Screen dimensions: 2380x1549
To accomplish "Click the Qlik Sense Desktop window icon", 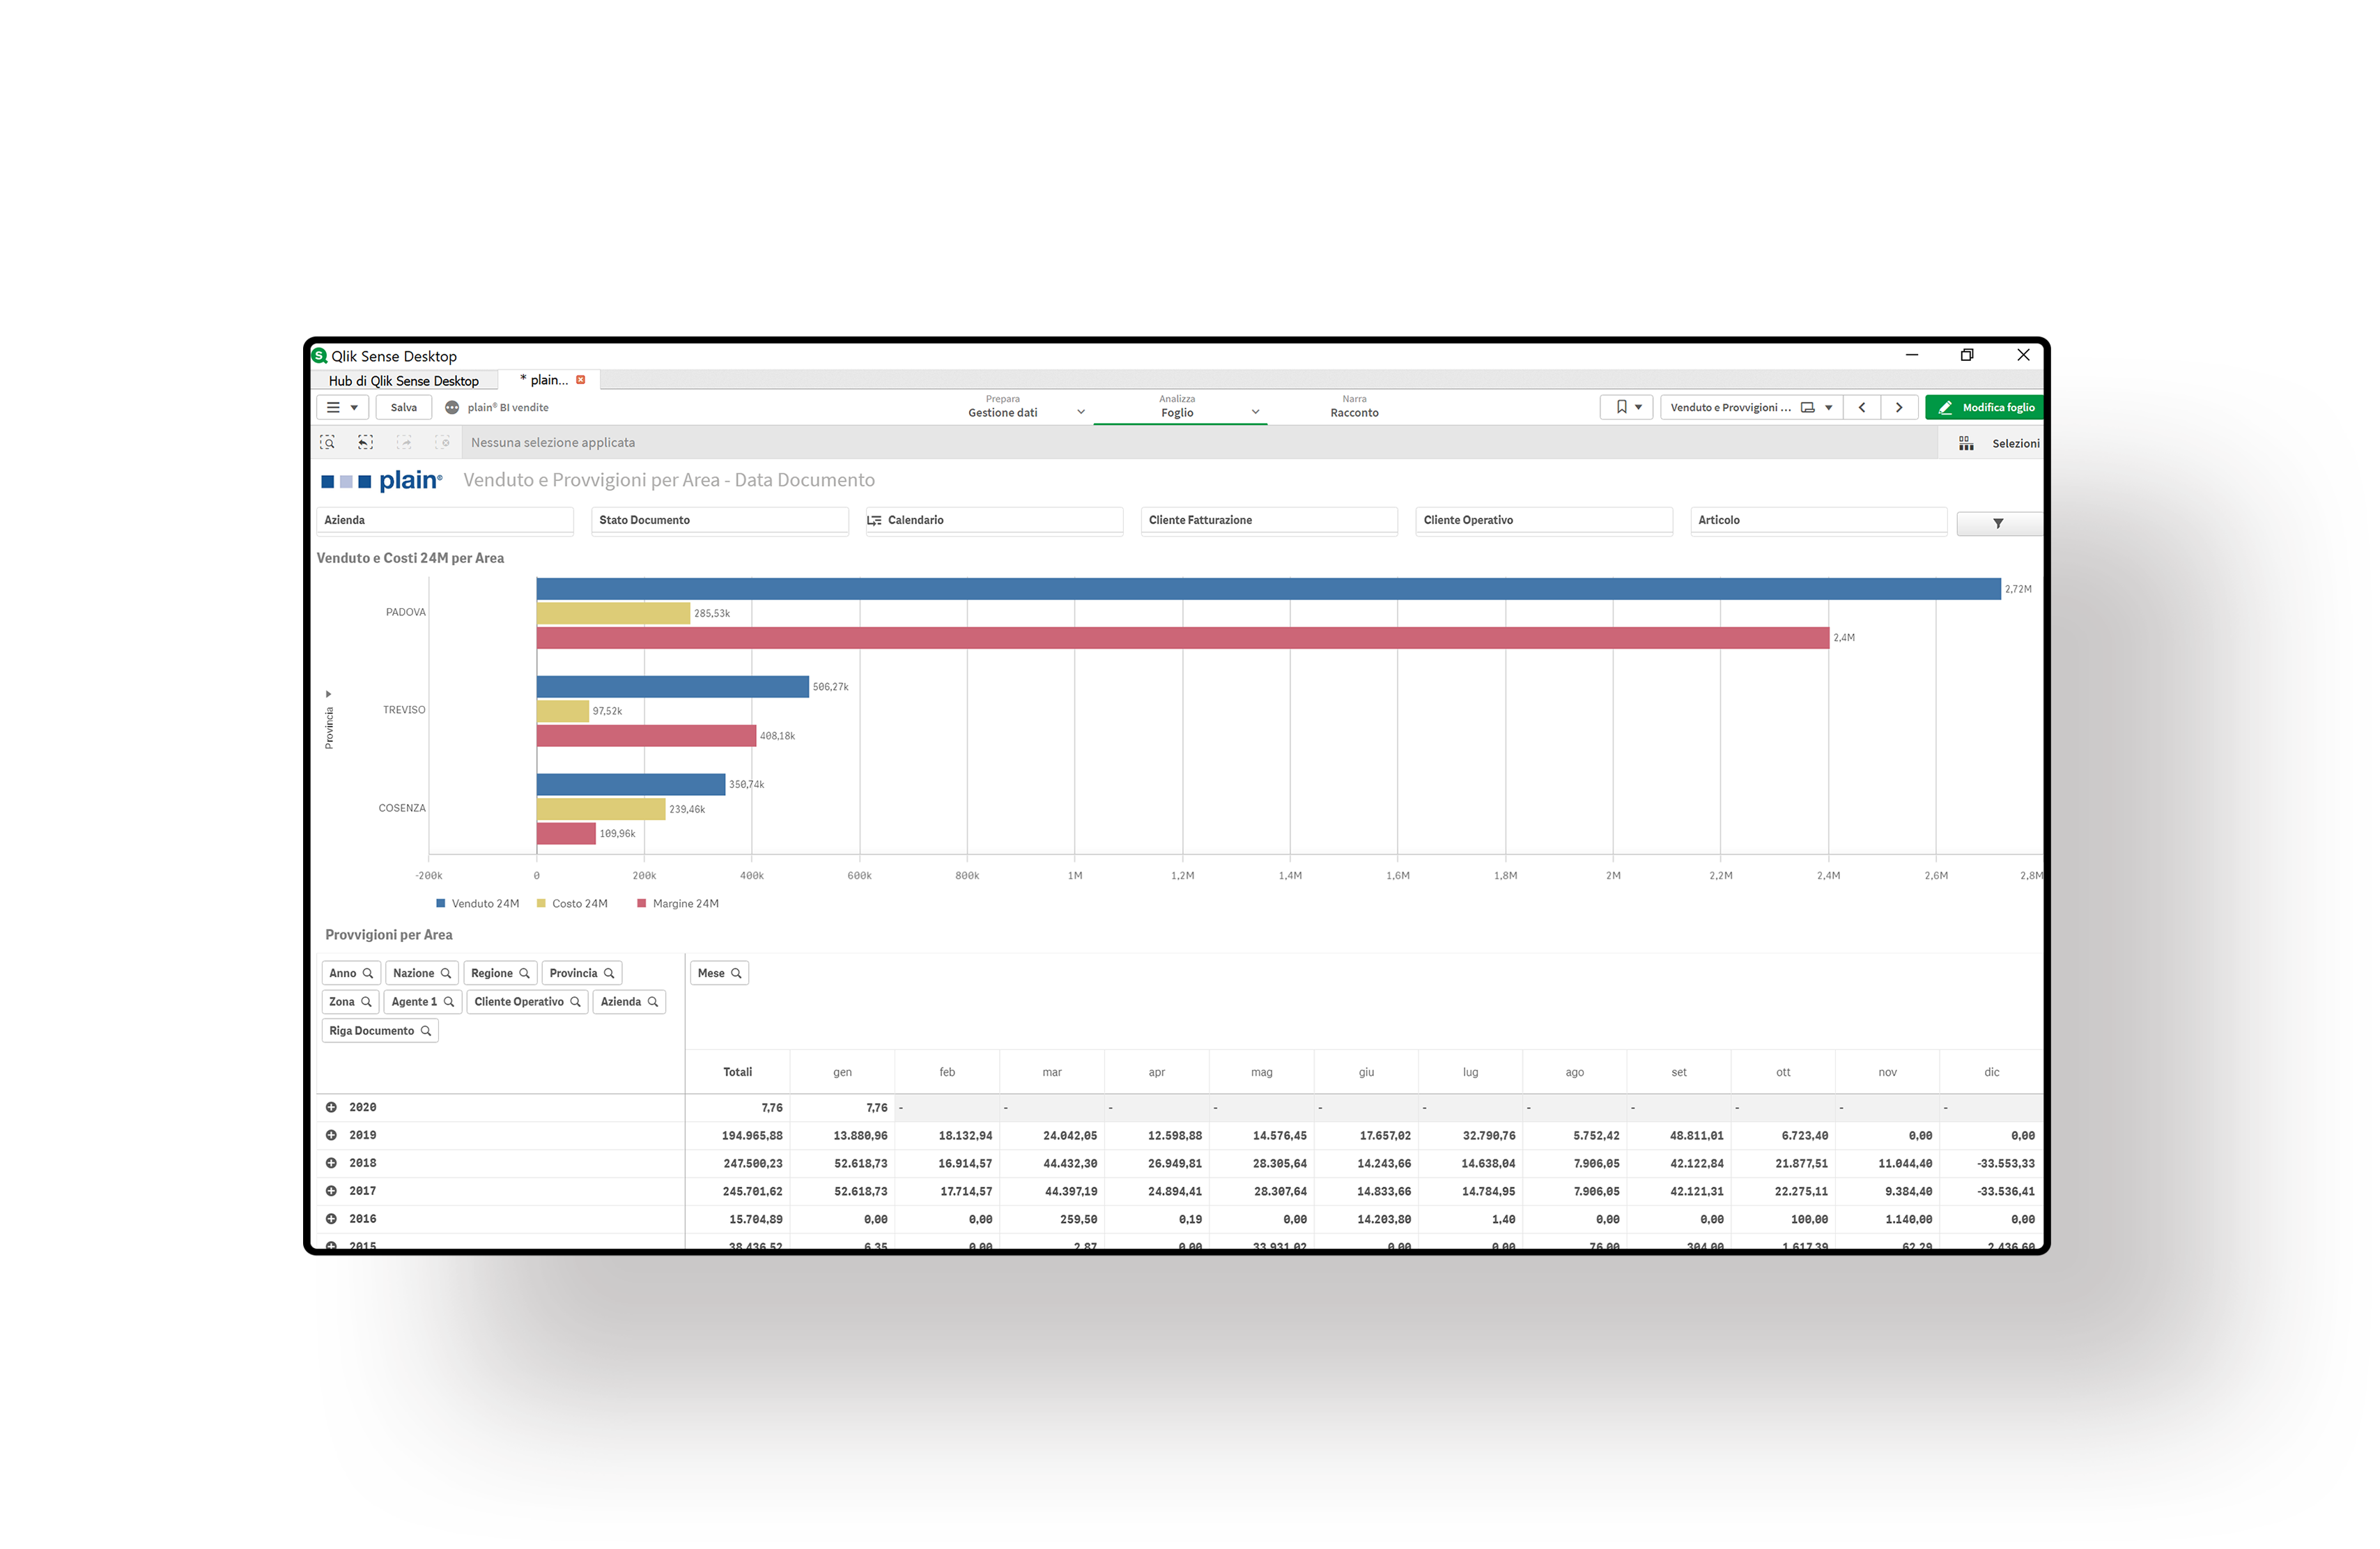I will pos(320,356).
